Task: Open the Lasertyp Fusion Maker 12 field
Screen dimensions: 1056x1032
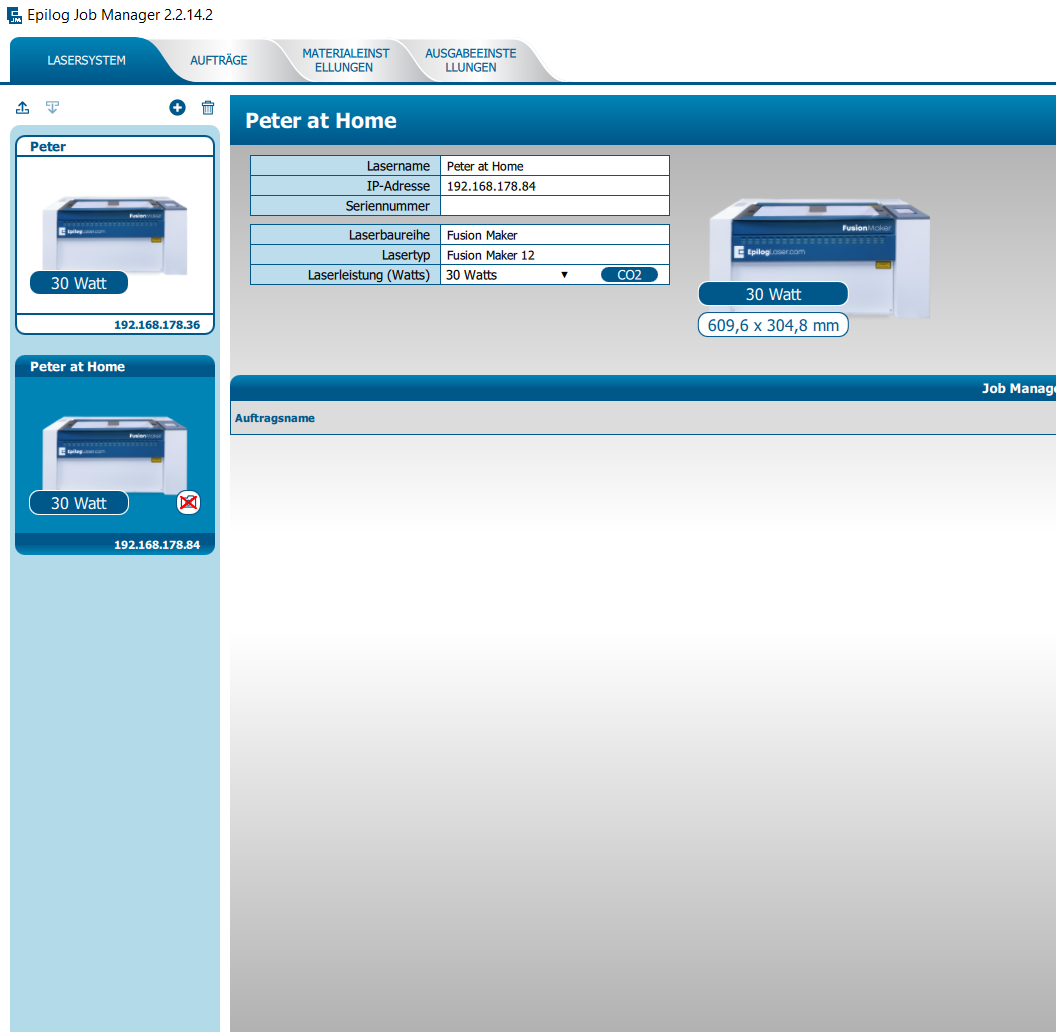Action: (555, 255)
